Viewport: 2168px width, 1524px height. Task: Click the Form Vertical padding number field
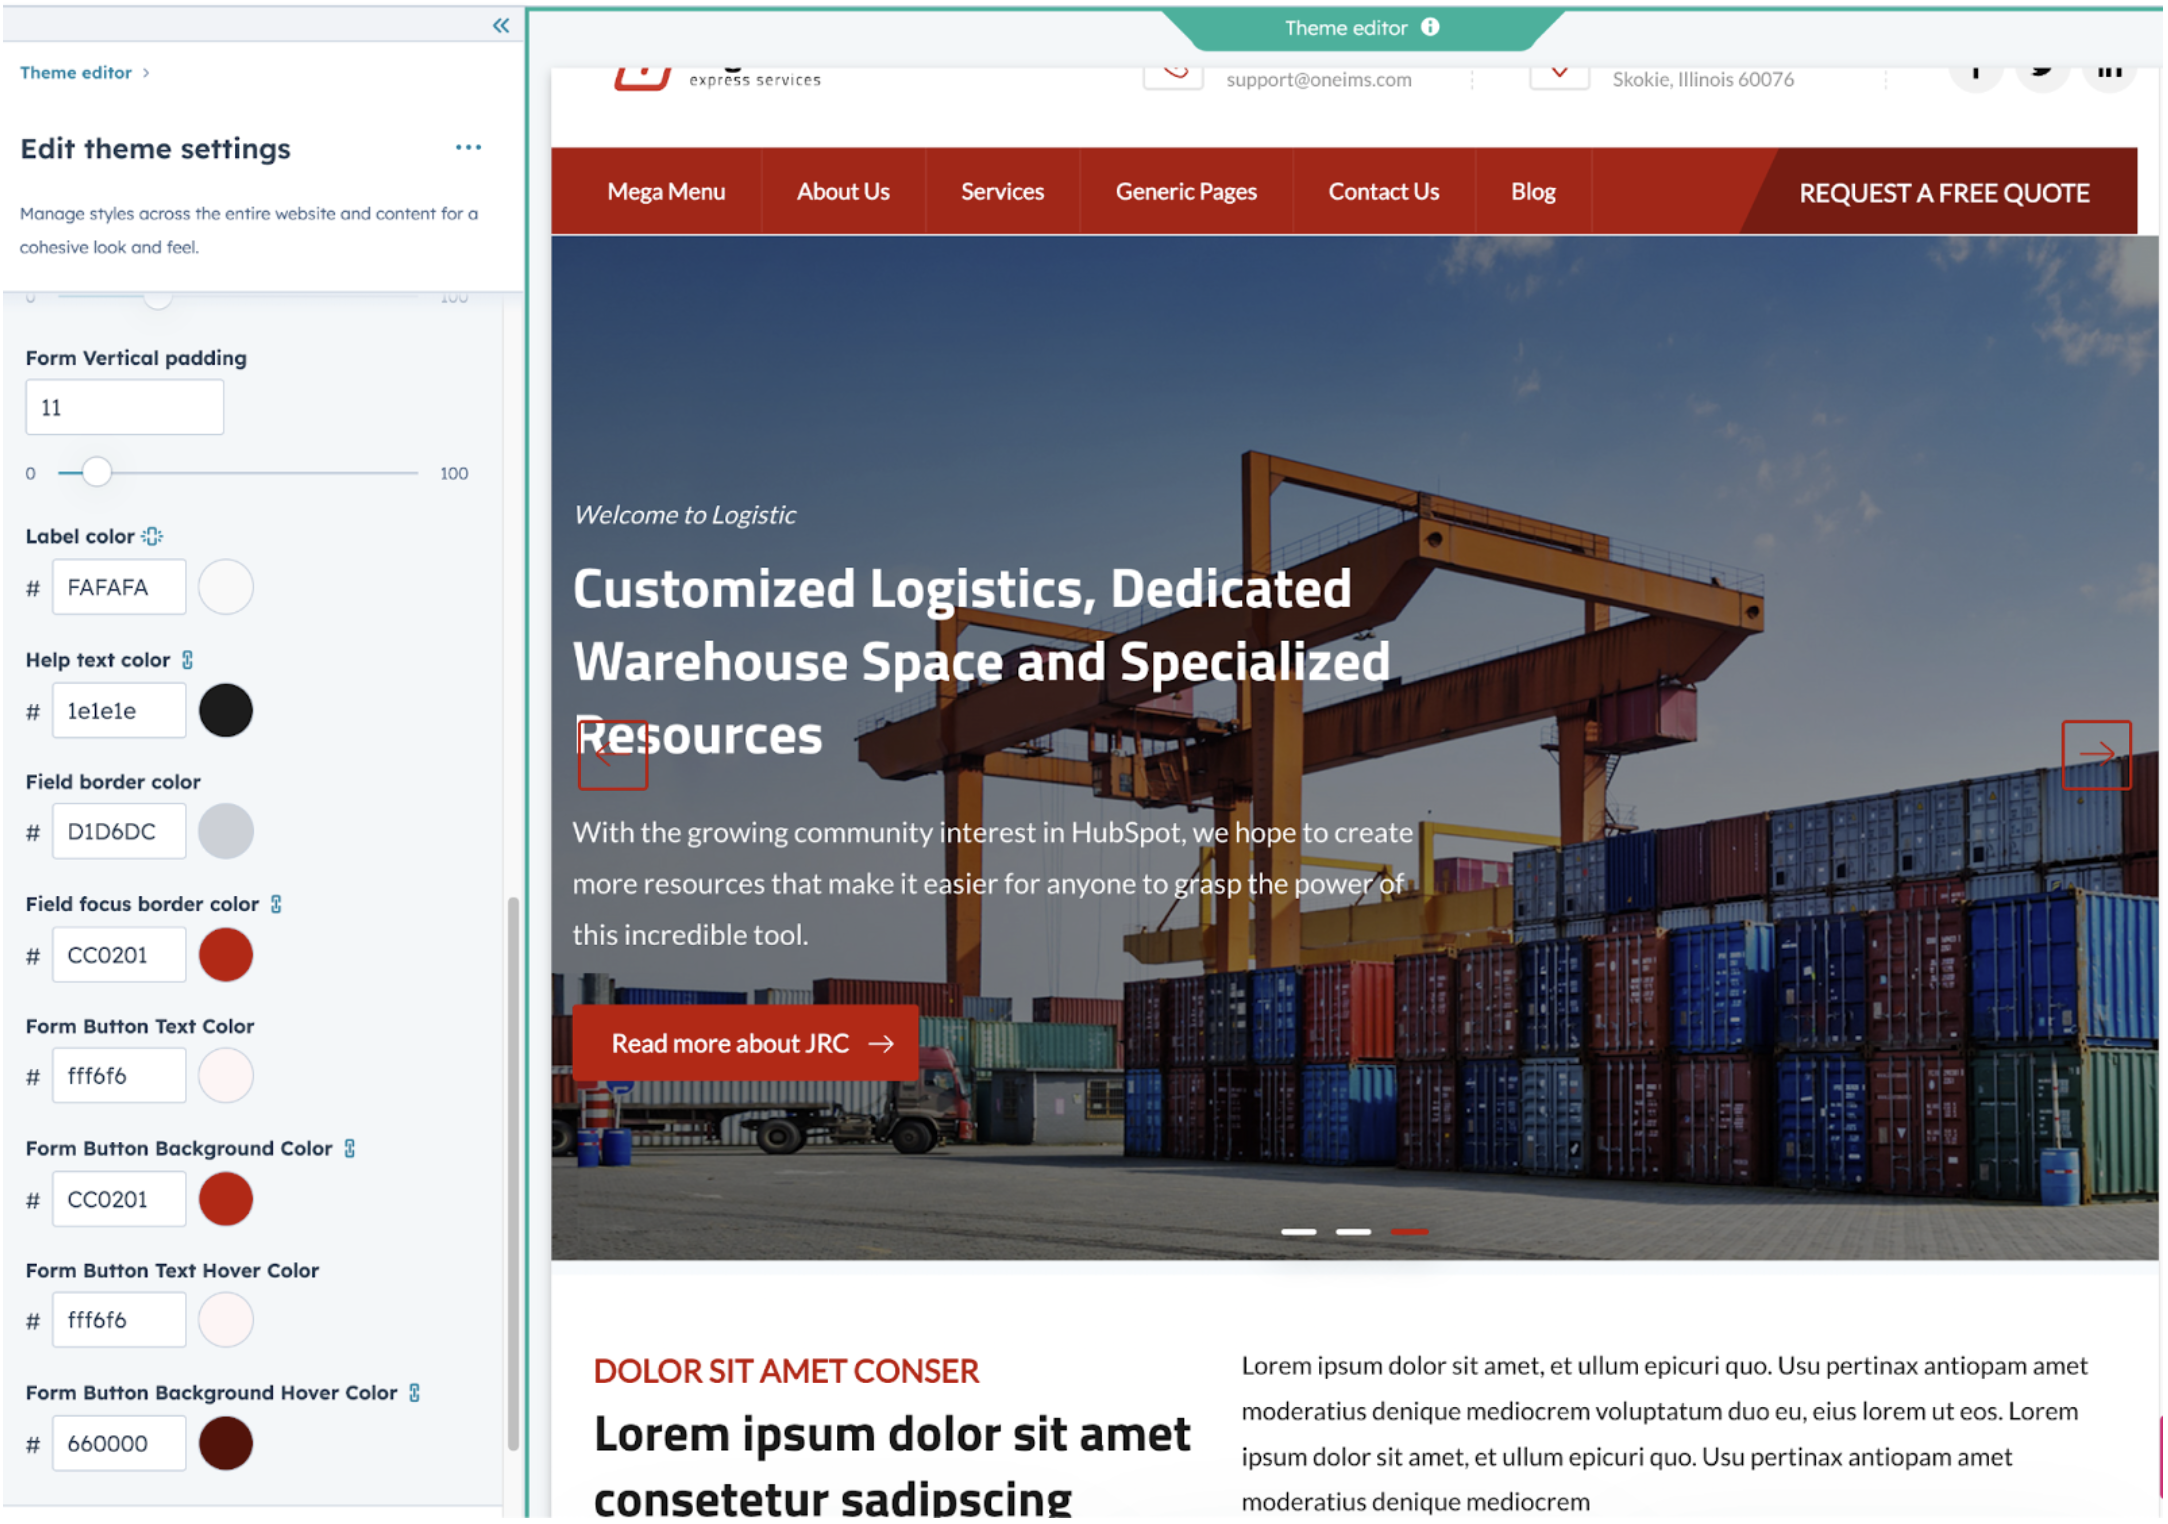[x=124, y=408]
